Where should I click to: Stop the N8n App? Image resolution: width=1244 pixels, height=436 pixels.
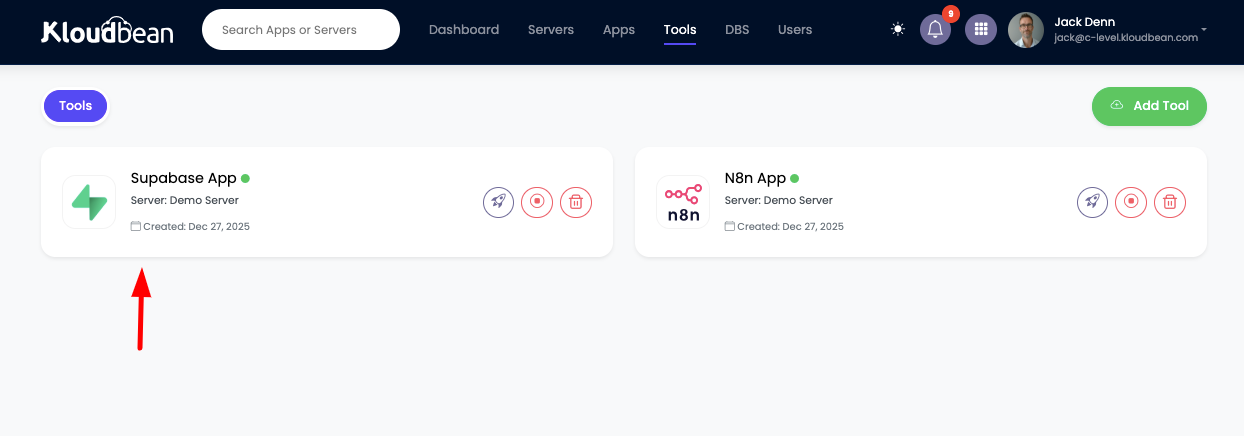pyautogui.click(x=1131, y=202)
